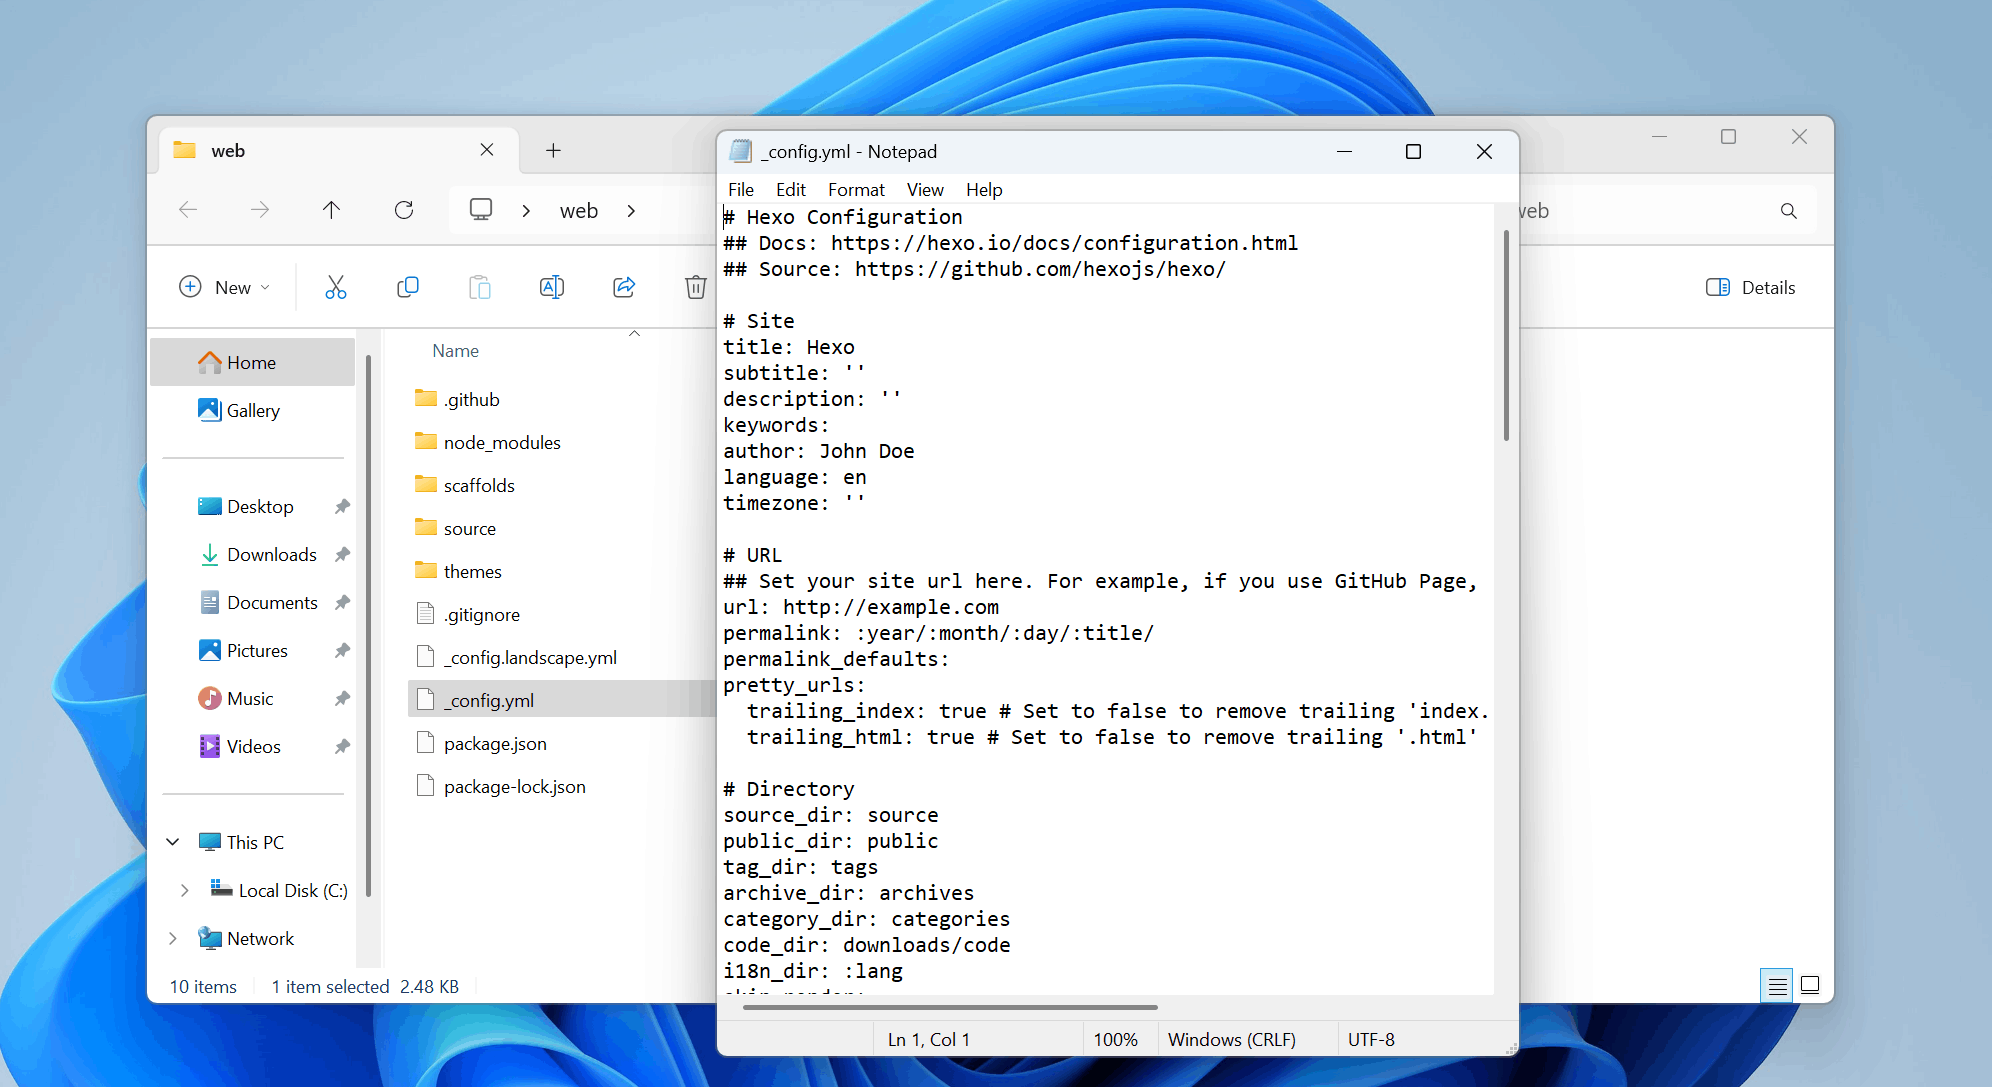Expand the Local Disk (C:) tree node

[x=185, y=890]
